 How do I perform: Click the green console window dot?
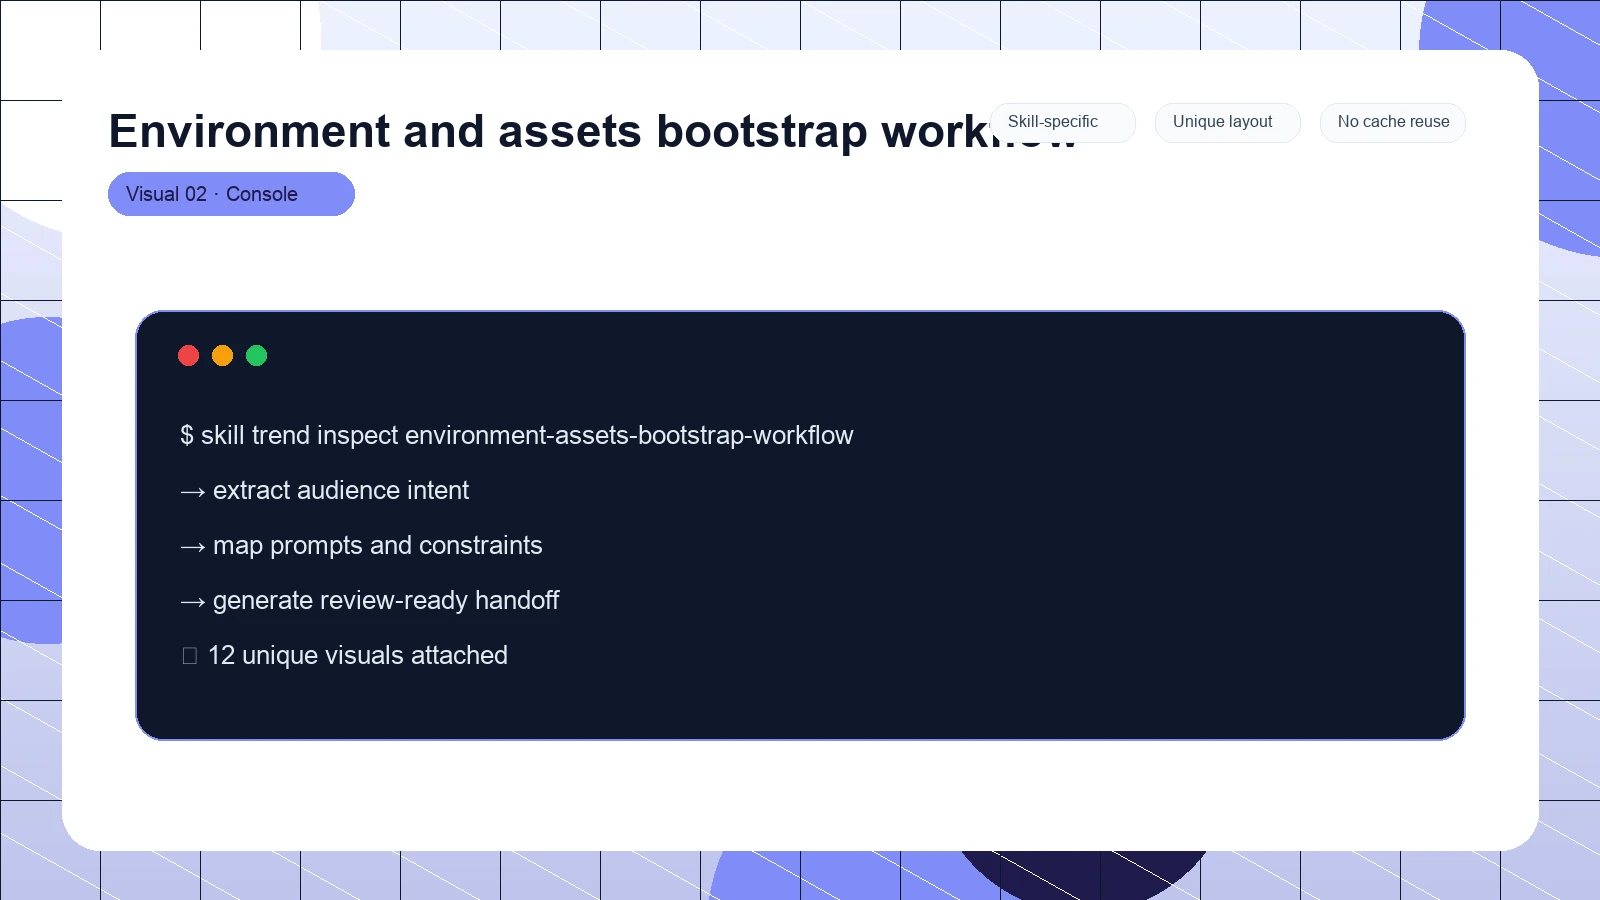coord(256,355)
